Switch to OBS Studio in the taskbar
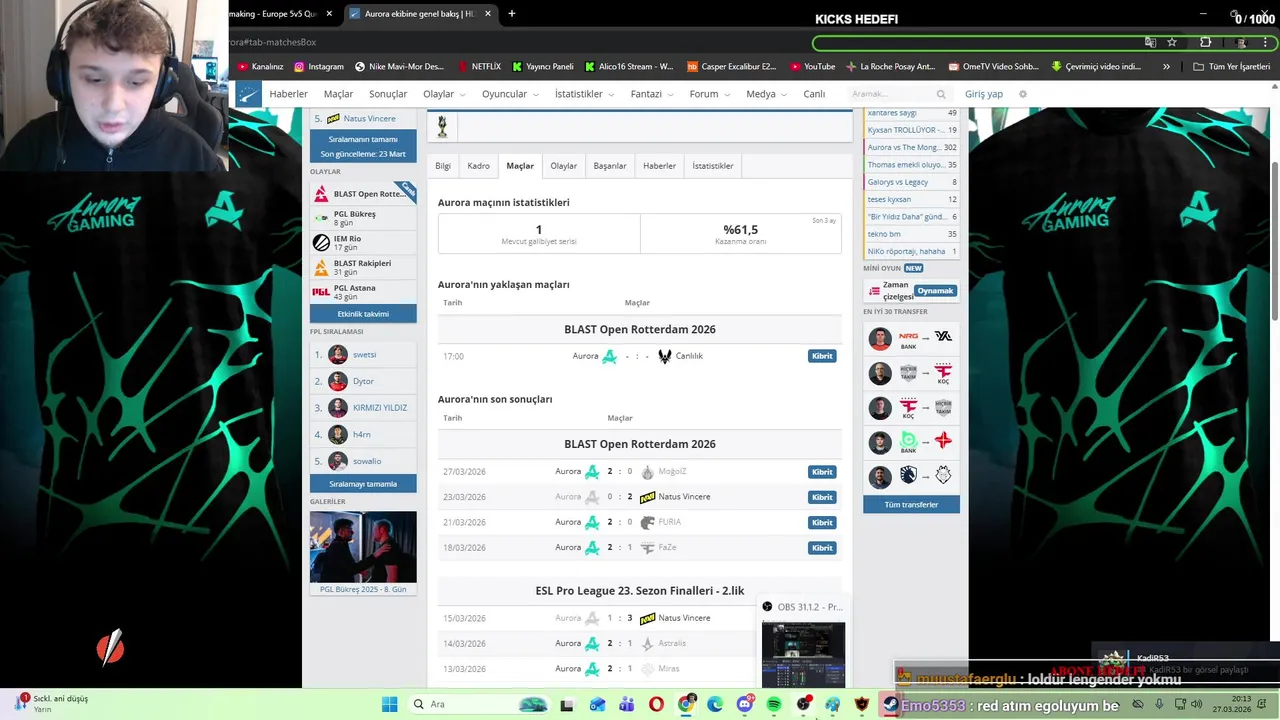Image resolution: width=1280 pixels, height=720 pixels. click(803, 704)
